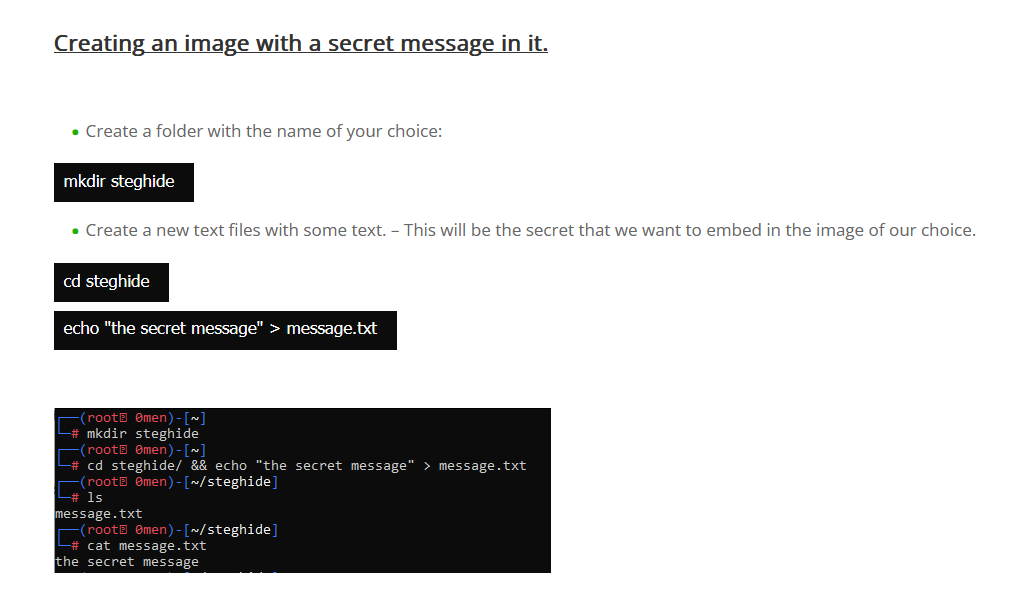Image resolution: width=1036 pixels, height=602 pixels.
Task: Click 'message.txt' in the terminal echo redirect line
Action: [483, 466]
